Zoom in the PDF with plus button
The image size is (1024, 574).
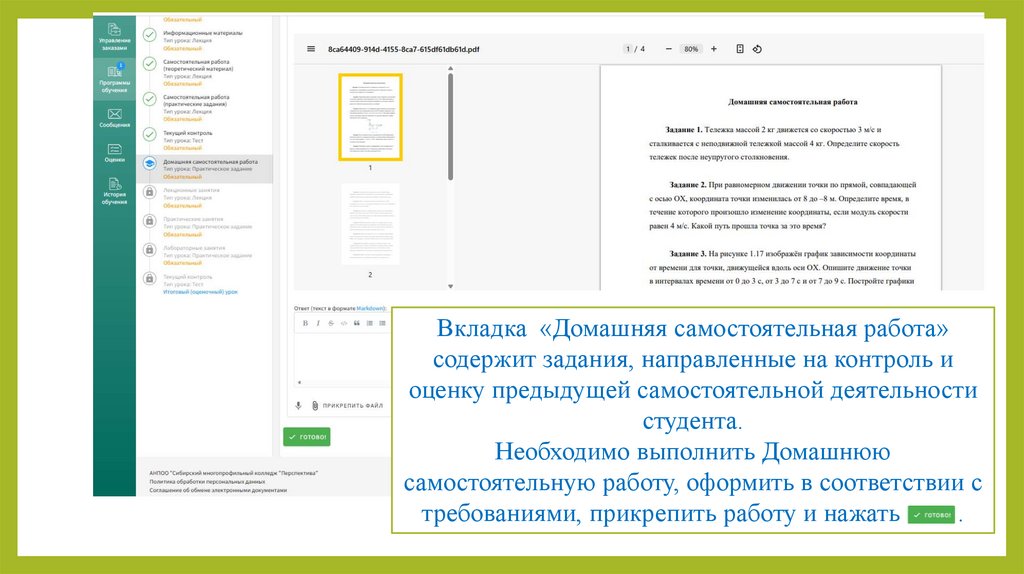[714, 49]
